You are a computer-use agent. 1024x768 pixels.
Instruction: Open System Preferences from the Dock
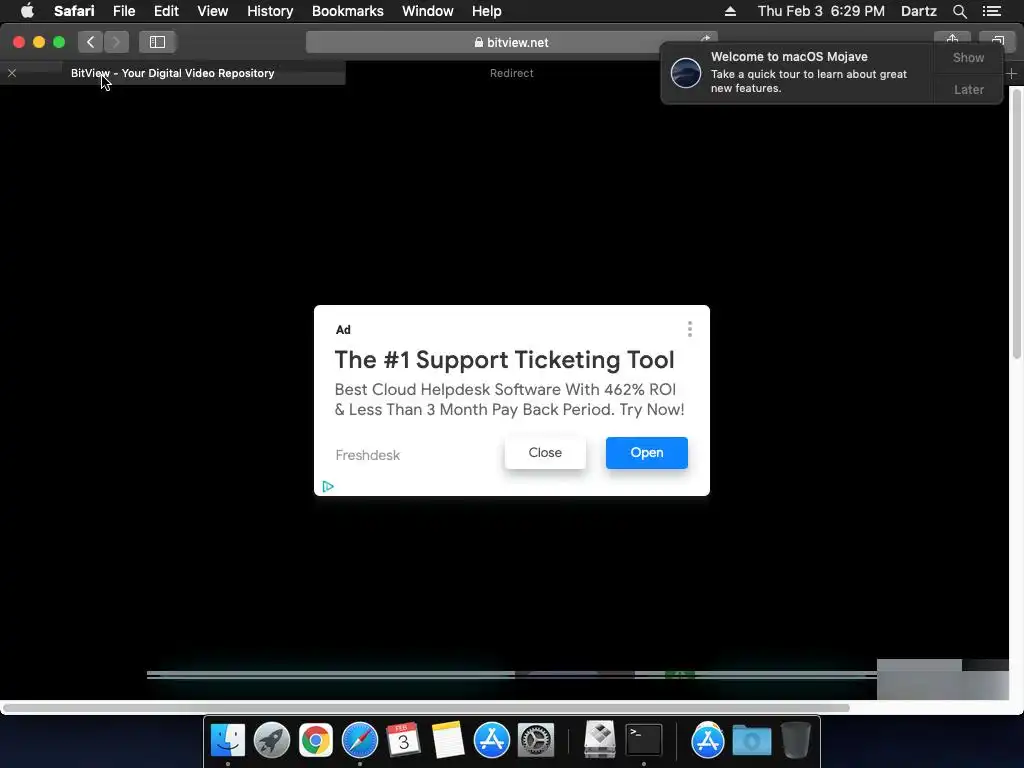click(x=536, y=740)
